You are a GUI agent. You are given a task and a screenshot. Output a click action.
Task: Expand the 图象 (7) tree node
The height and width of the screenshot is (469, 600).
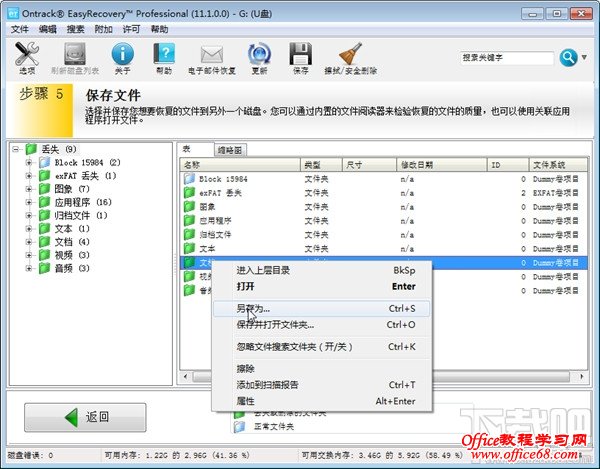(x=29, y=189)
